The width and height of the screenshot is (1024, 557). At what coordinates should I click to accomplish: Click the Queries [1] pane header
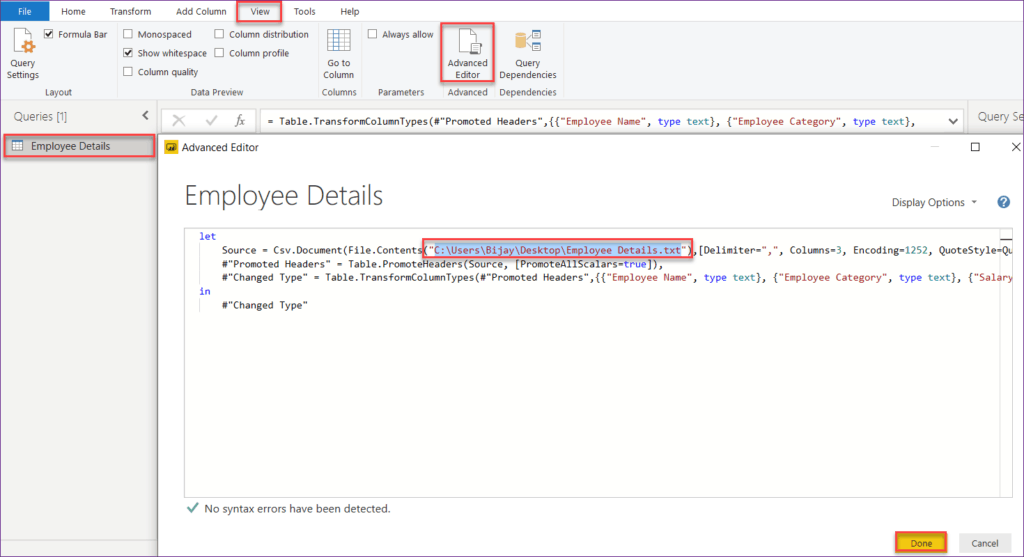(x=40, y=116)
